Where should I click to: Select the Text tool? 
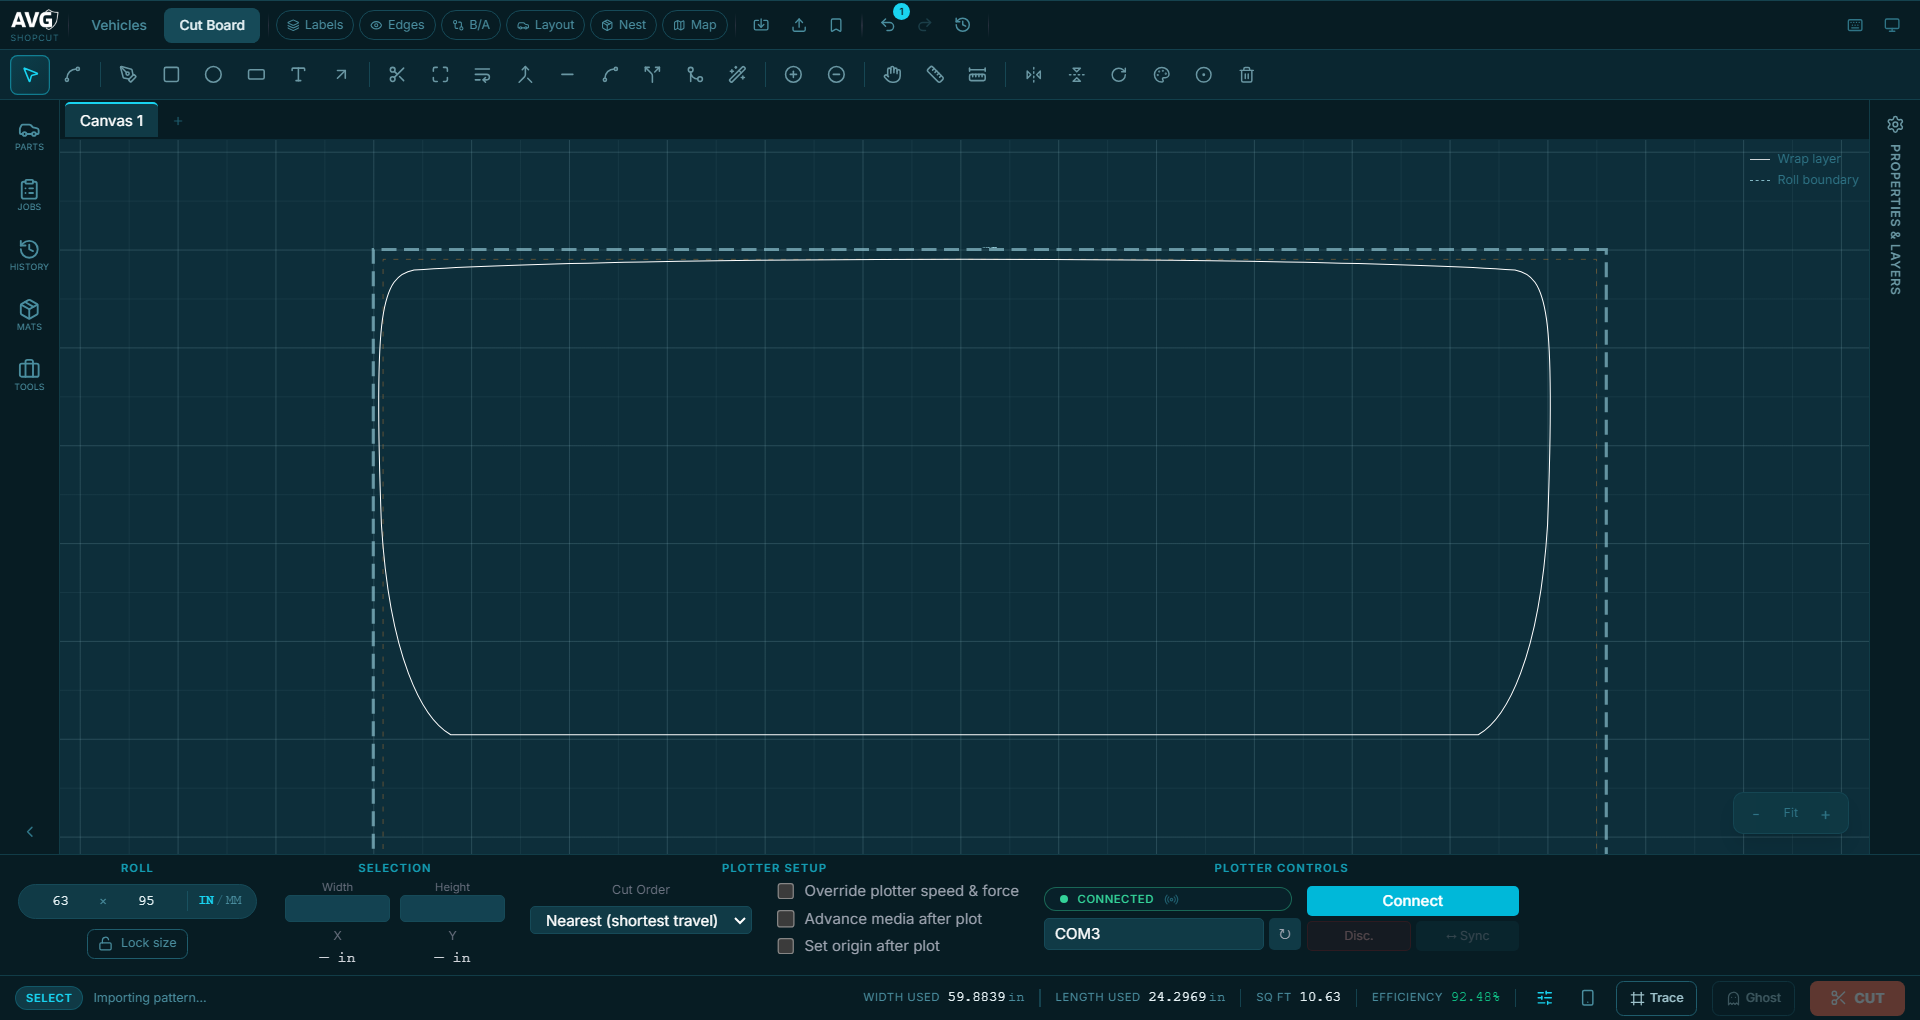(298, 75)
